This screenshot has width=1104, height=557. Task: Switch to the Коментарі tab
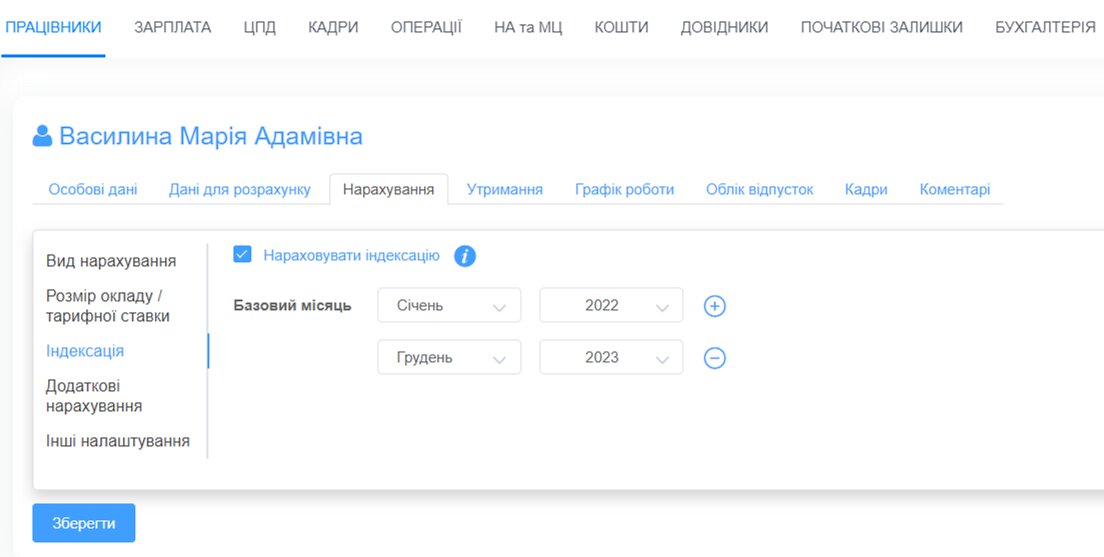pos(955,189)
